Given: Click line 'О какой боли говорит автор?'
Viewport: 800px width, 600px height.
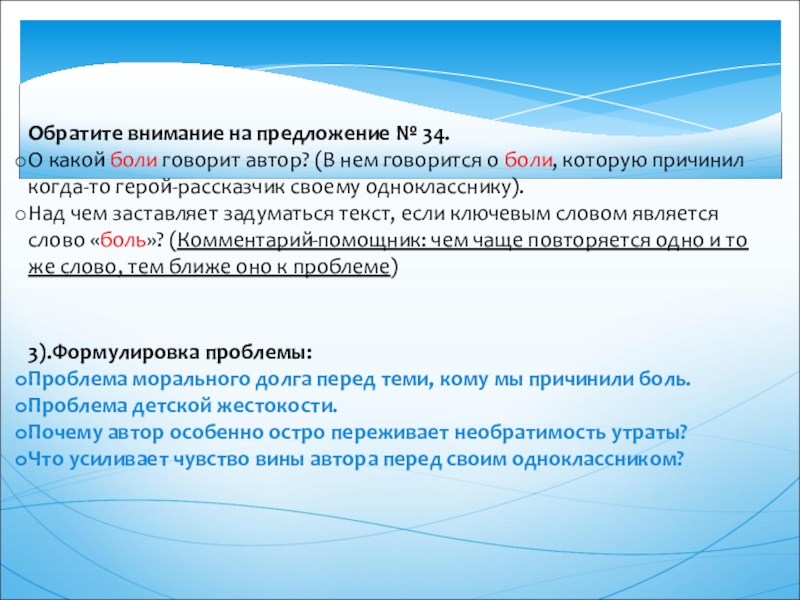Looking at the screenshot, I should pyautogui.click(x=169, y=161).
